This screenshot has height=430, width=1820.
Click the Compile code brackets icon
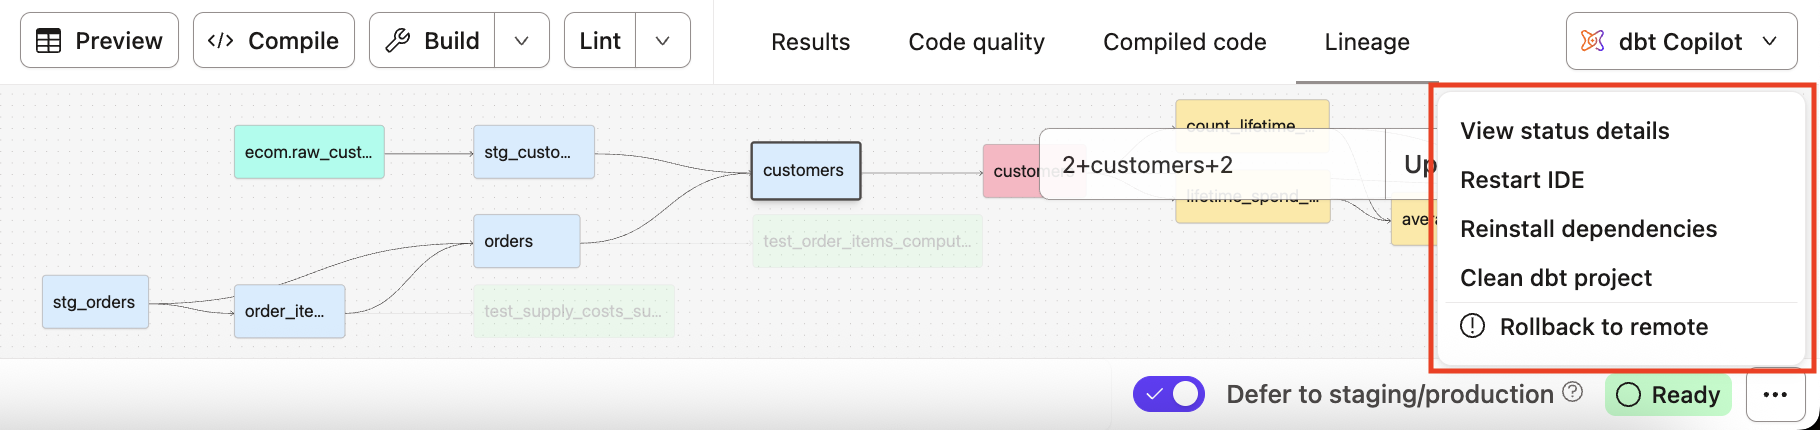click(x=220, y=41)
